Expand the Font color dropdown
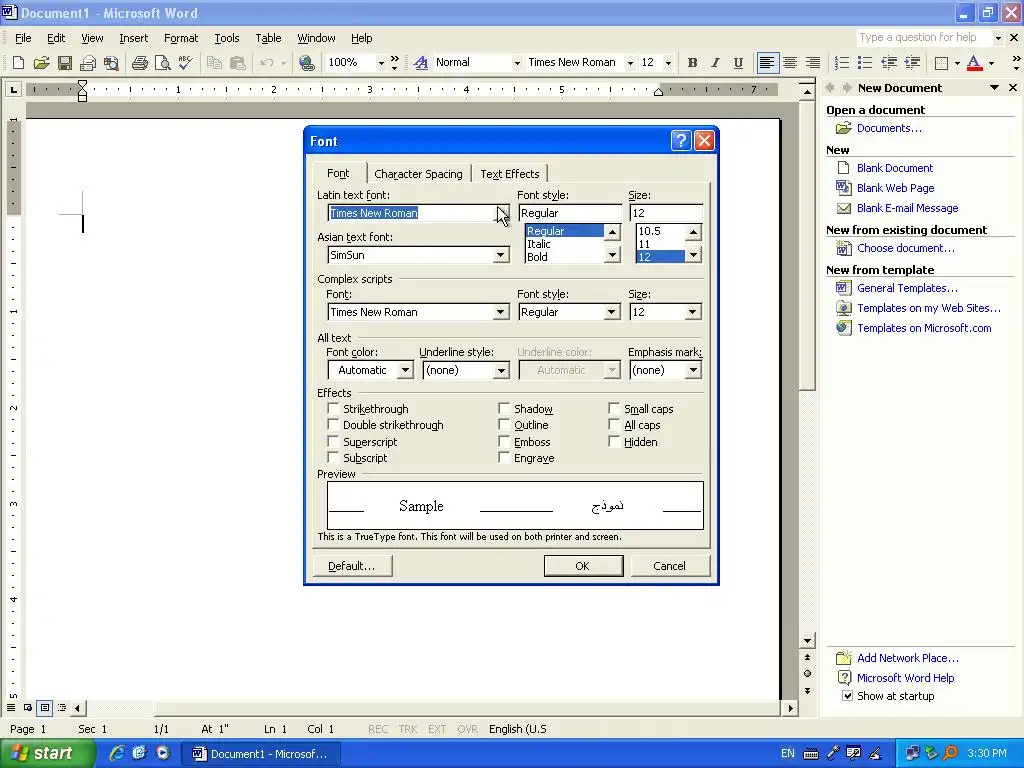The image size is (1024, 768). [406, 370]
